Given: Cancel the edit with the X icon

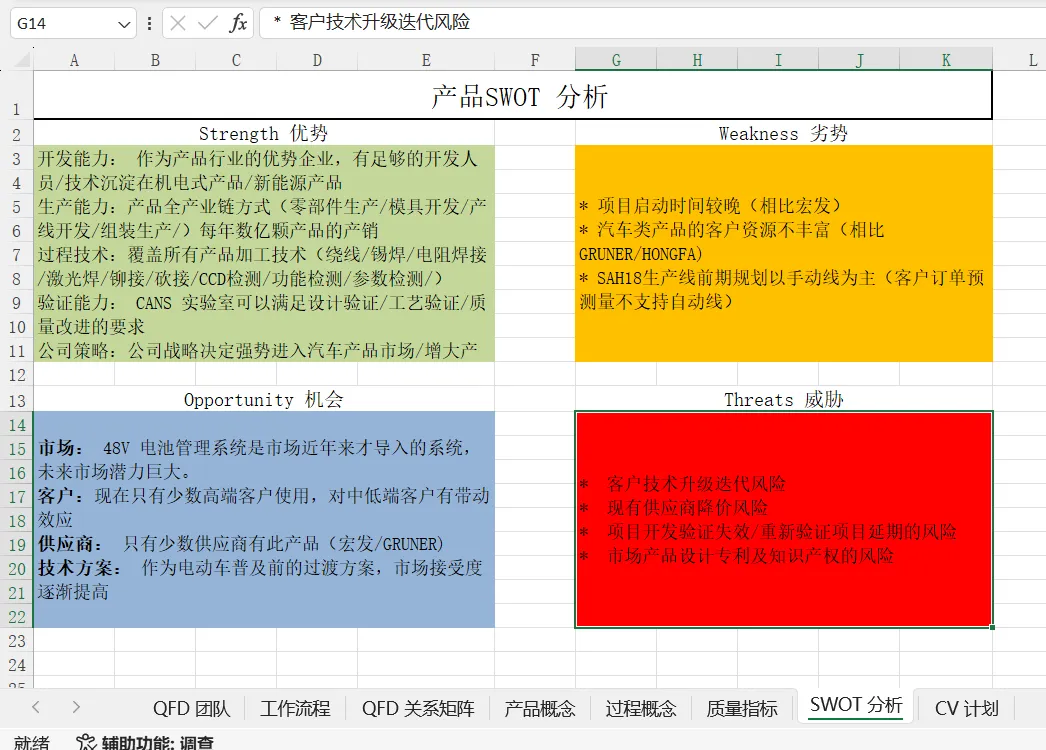Looking at the screenshot, I should click(177, 23).
